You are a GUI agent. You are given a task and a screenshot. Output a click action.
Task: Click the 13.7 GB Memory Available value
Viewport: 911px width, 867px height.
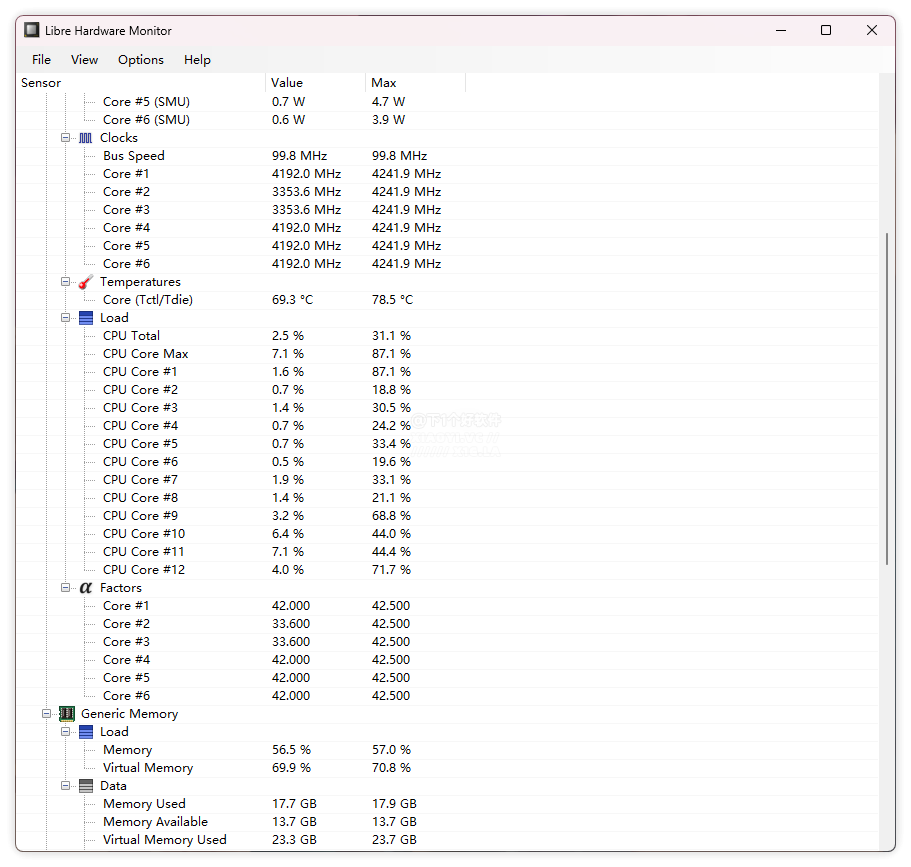pos(294,822)
